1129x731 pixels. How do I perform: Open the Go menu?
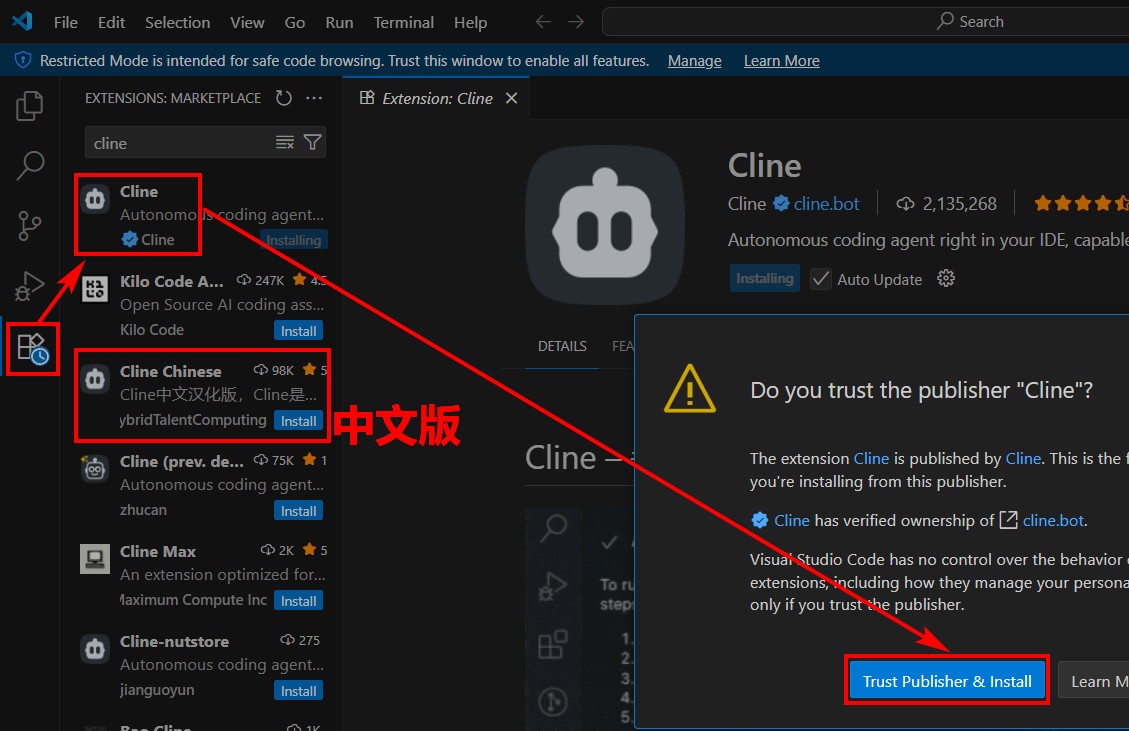coord(294,22)
